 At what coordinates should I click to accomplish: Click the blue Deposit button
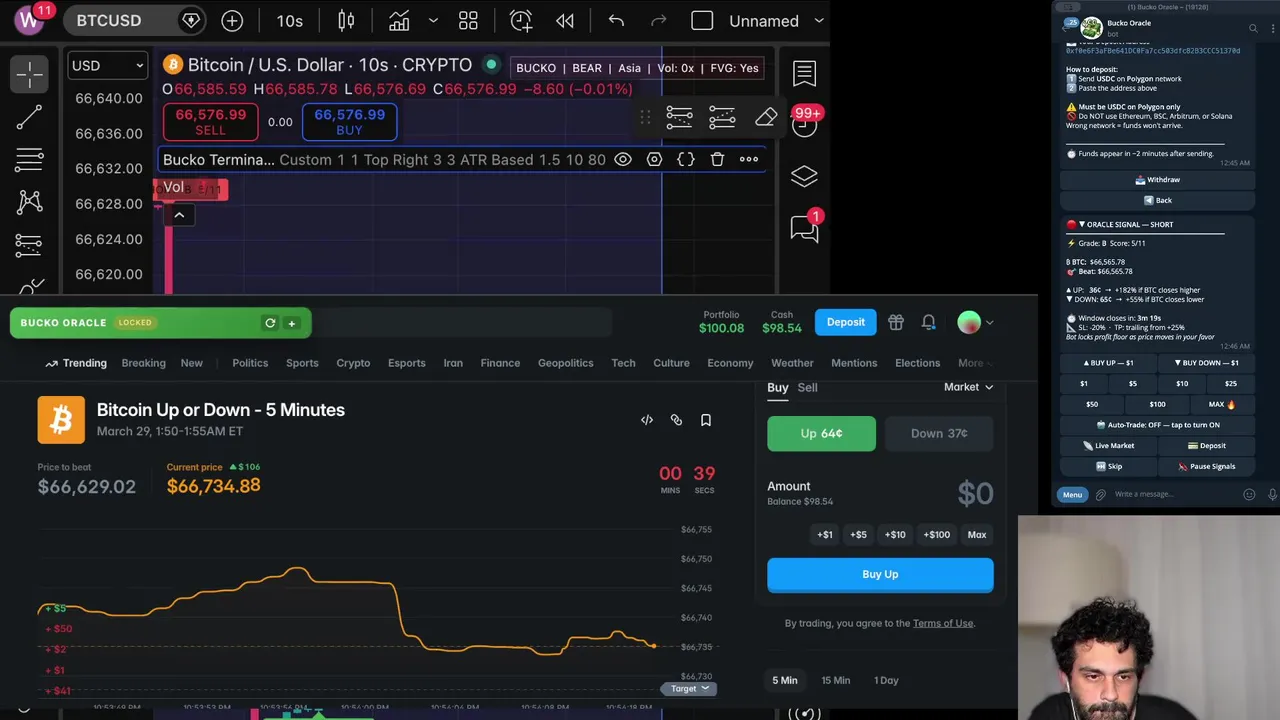click(846, 322)
